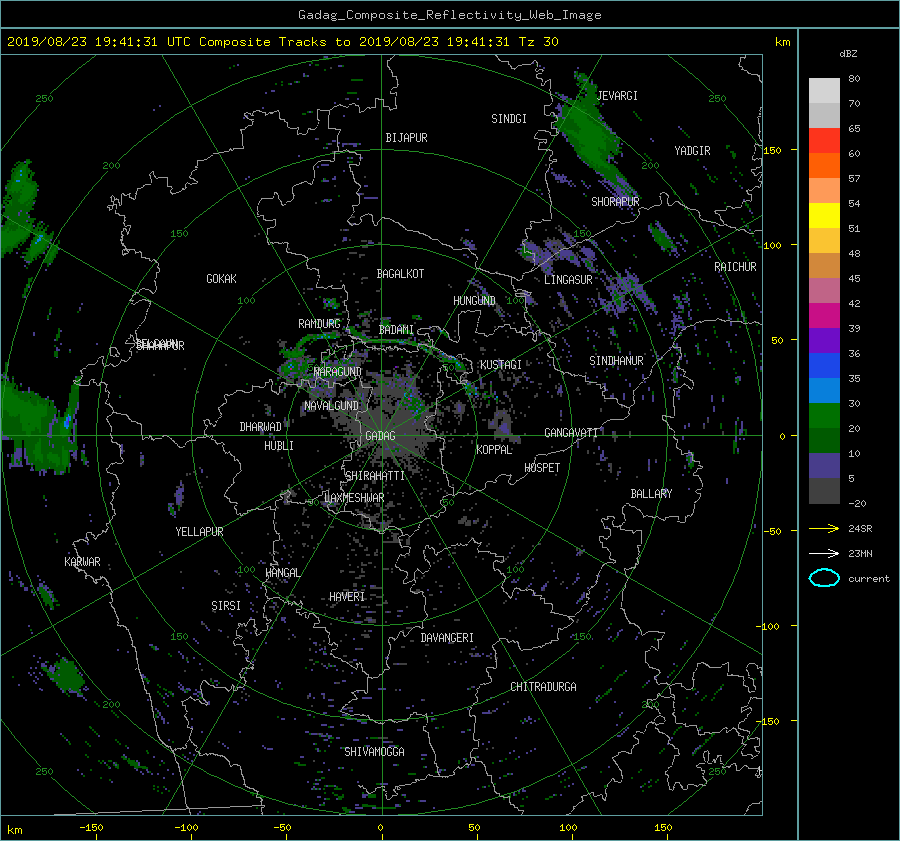This screenshot has height=841, width=900.
Task: Click the -150 value on bottom axis
Action: coord(91,828)
